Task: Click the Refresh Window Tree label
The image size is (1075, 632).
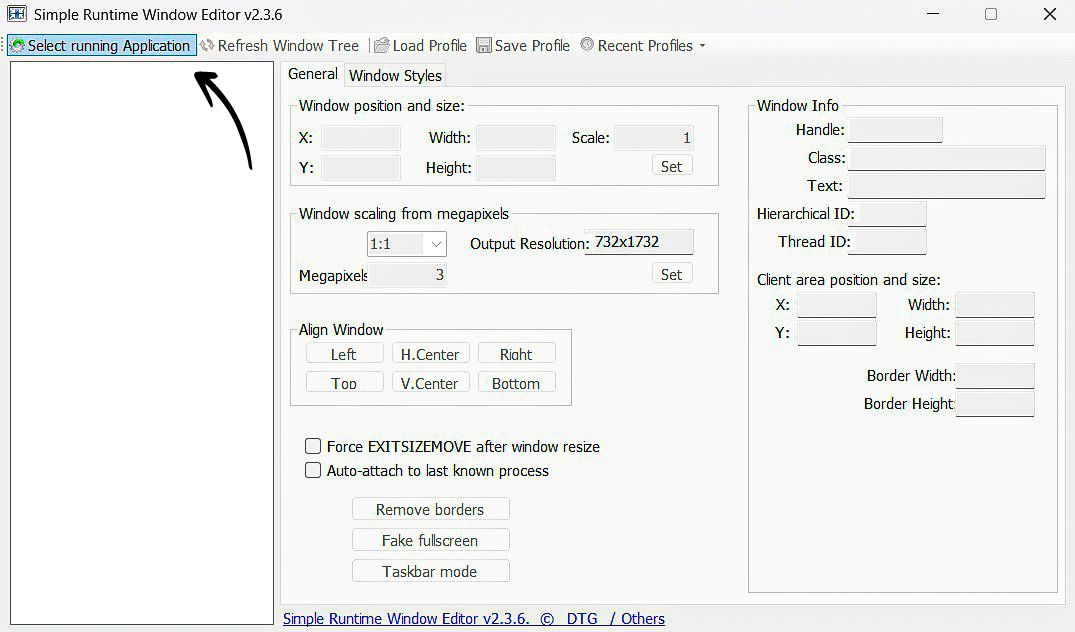Action: (x=288, y=46)
